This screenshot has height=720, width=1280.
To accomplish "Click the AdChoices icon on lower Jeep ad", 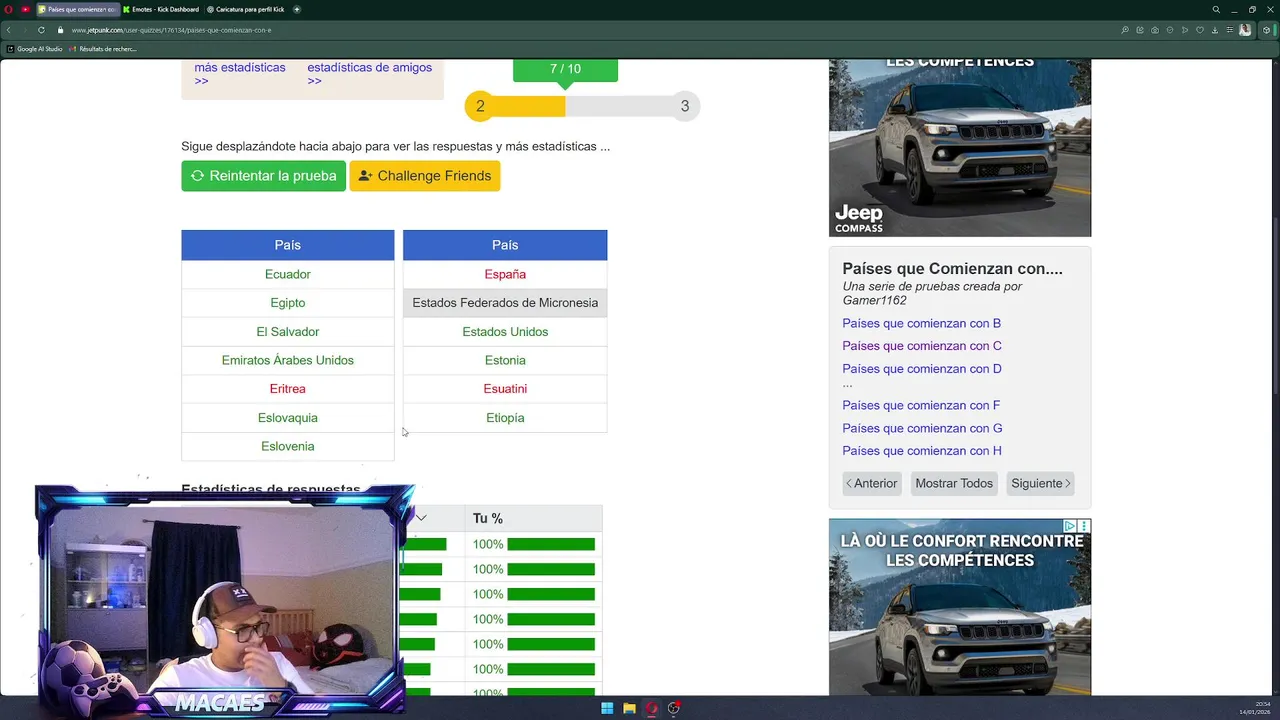I will coord(1069,526).
